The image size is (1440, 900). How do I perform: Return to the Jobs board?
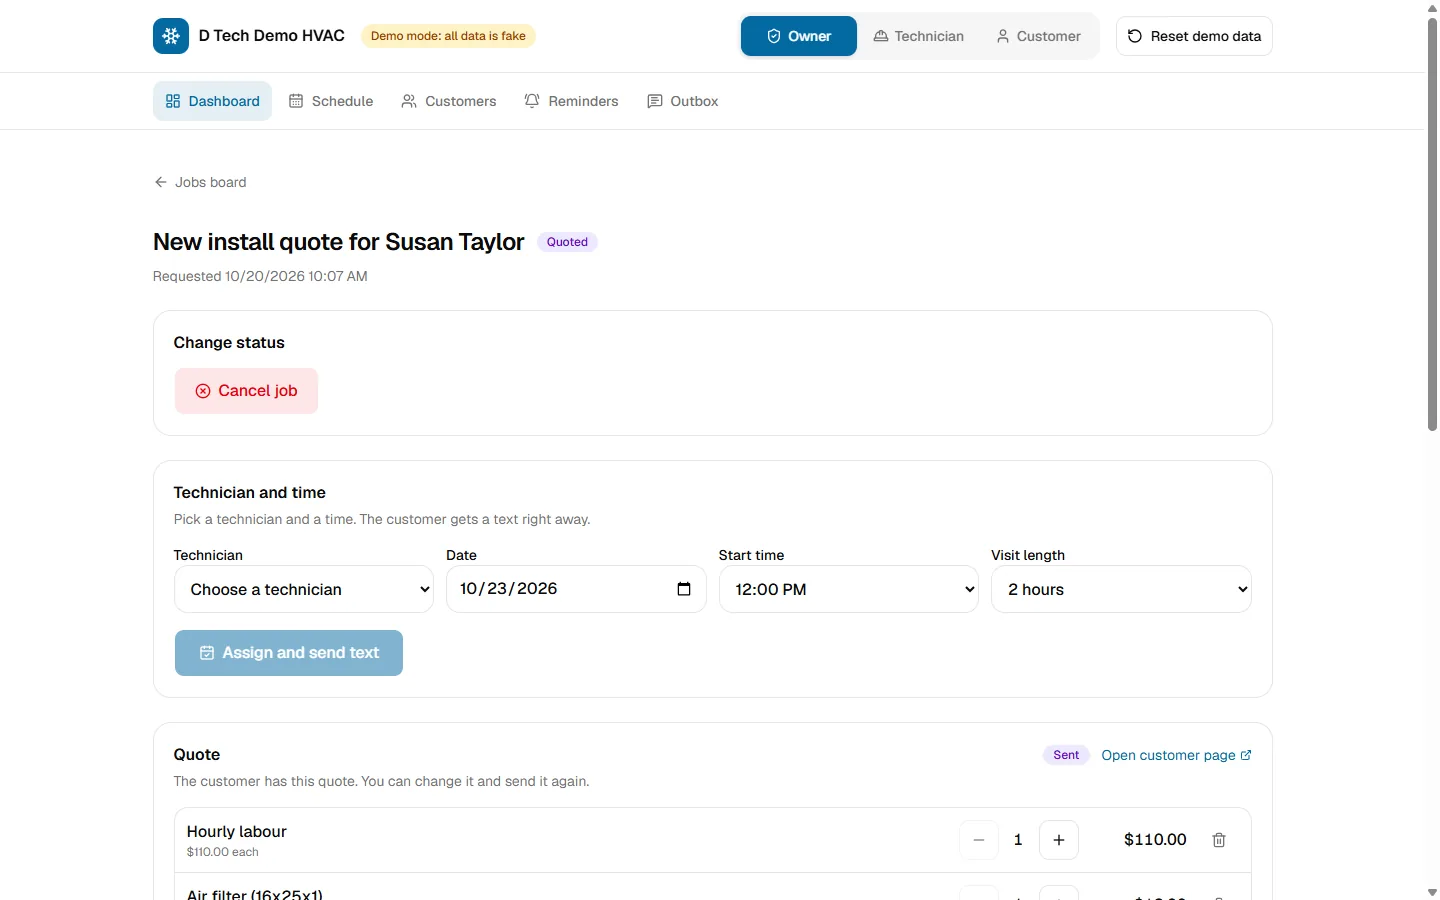200,182
